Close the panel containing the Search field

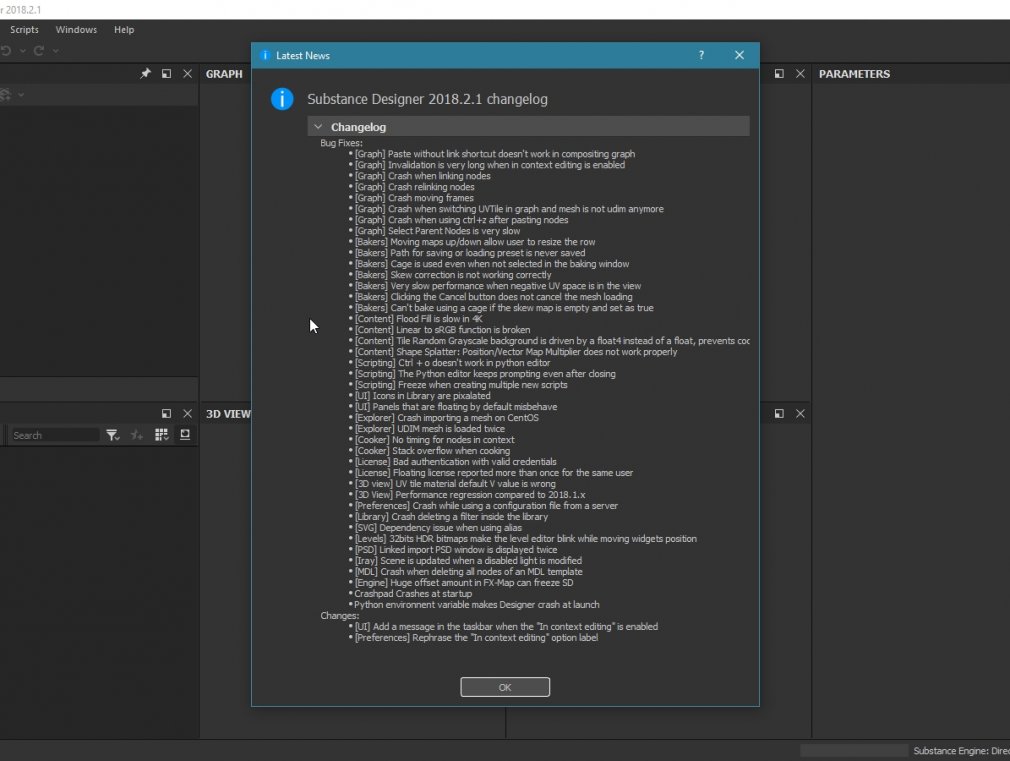click(187, 413)
